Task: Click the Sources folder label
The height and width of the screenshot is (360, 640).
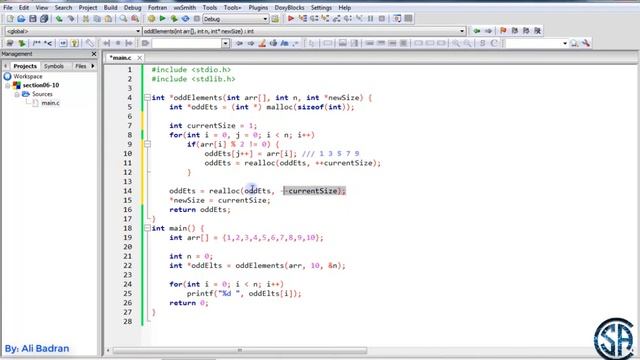Action: 42,94
